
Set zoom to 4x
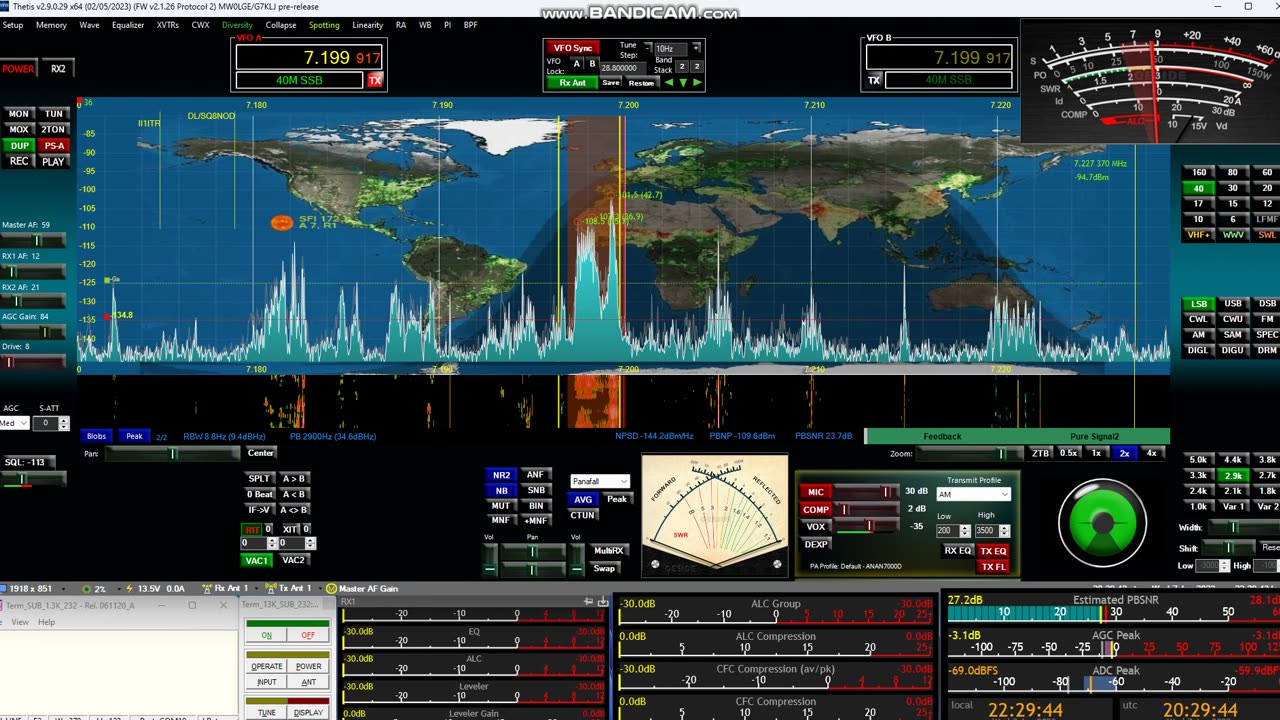[x=1151, y=453]
